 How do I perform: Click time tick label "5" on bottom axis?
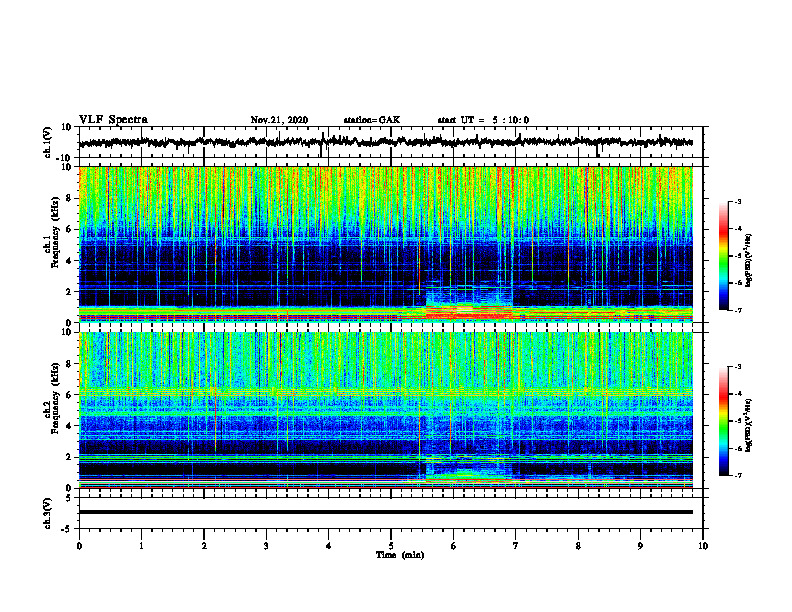coord(391,546)
